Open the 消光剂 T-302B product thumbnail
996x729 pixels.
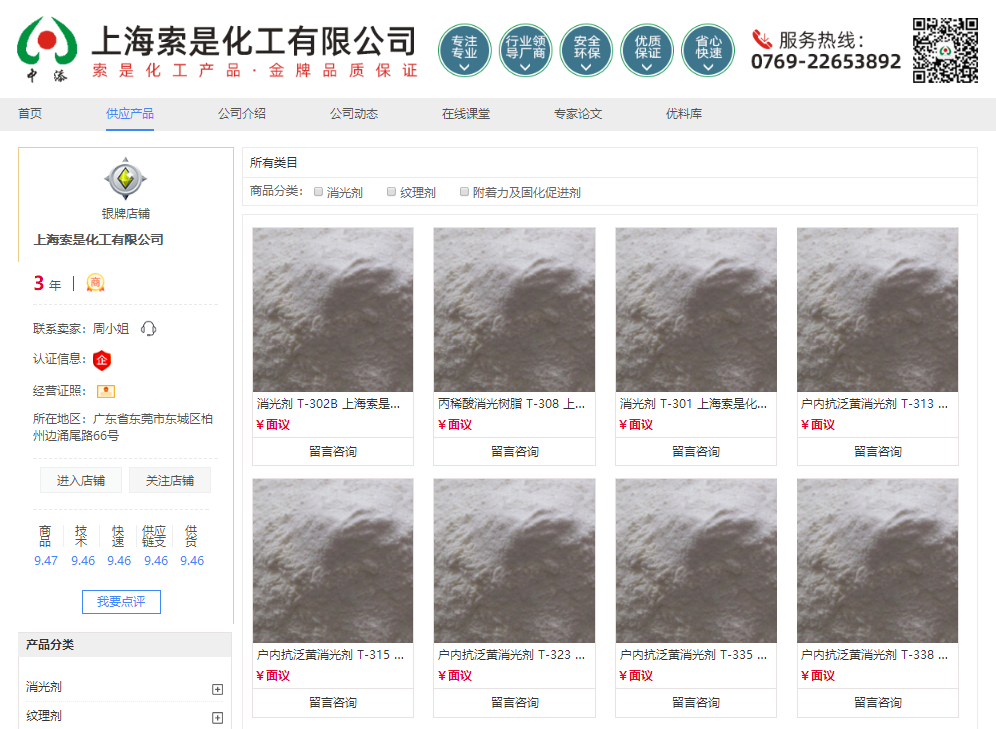333,310
